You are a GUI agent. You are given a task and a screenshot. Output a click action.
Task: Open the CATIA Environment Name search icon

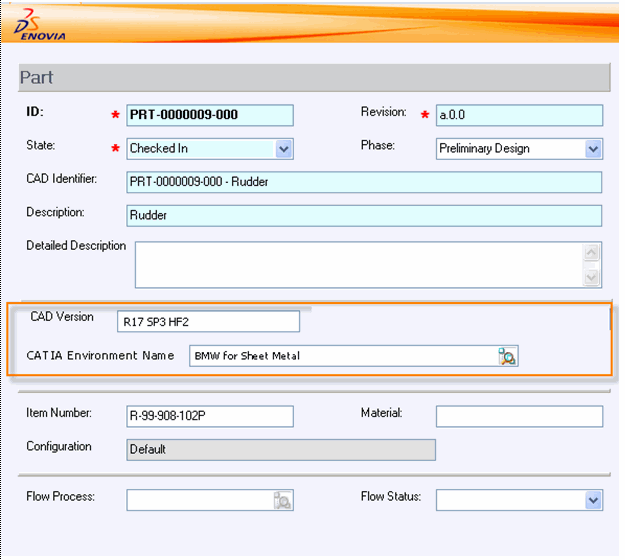(x=508, y=357)
